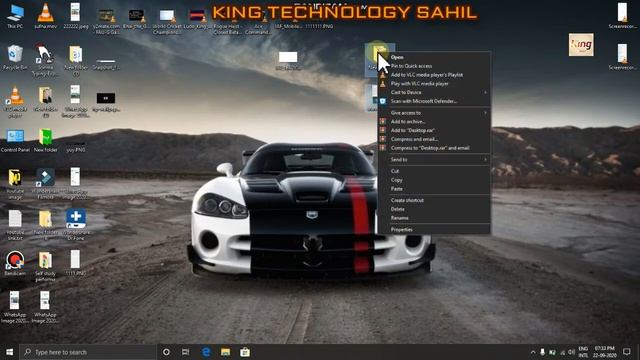Select the 1111.PNG file icon

76,263
